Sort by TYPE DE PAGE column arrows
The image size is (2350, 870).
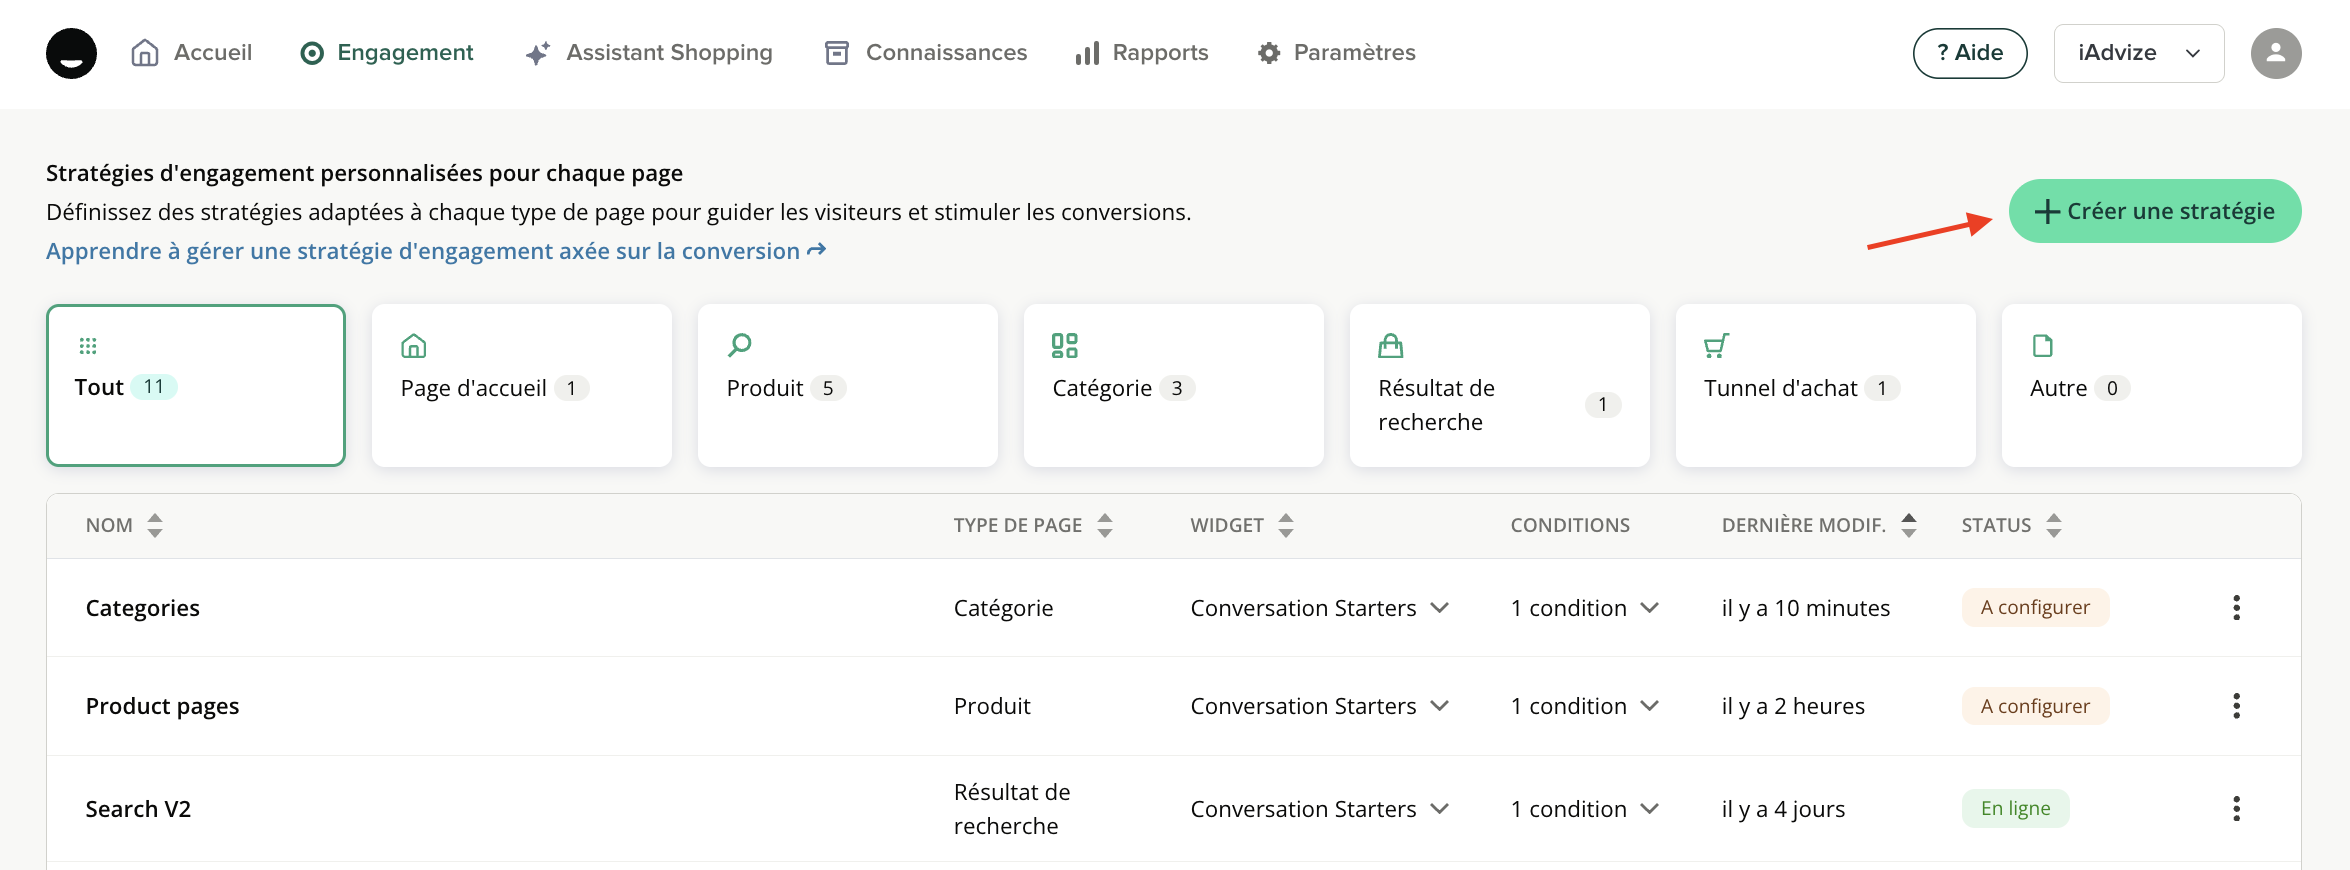tap(1104, 525)
